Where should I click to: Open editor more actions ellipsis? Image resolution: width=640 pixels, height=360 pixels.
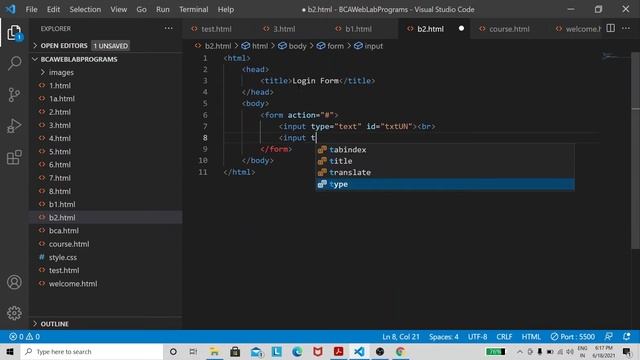626,28
